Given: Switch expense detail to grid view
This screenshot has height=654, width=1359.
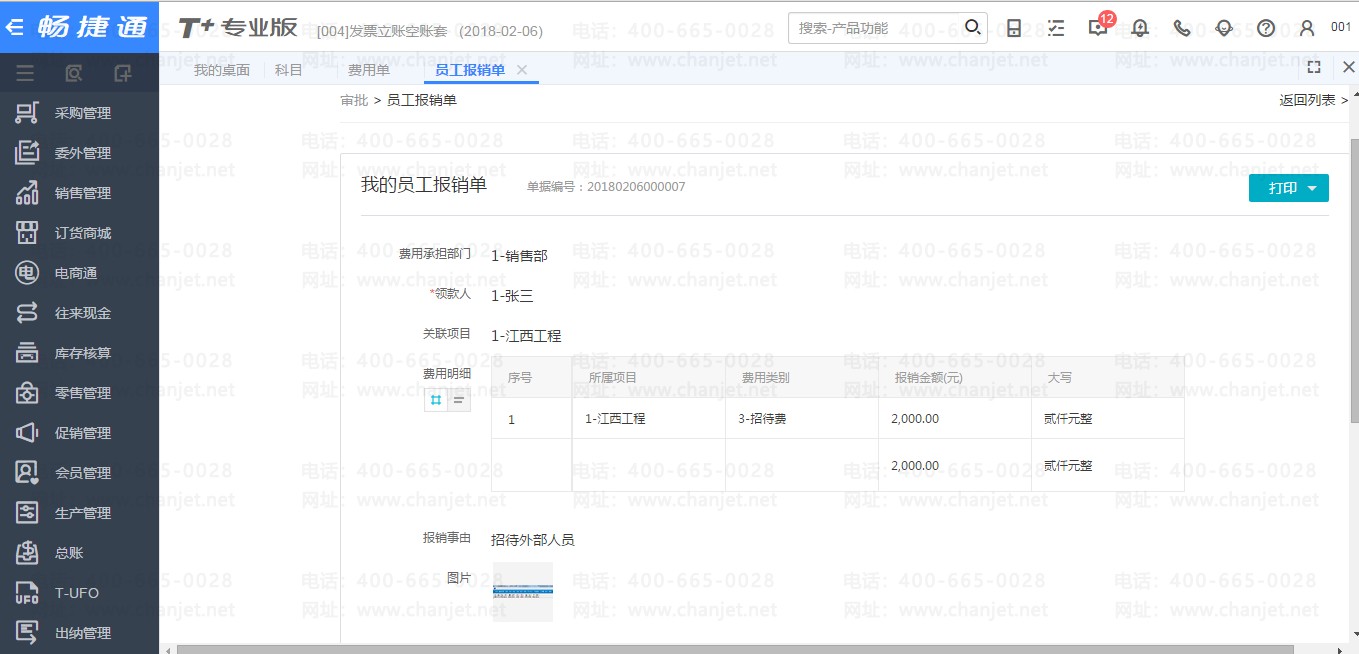Looking at the screenshot, I should pyautogui.click(x=436, y=400).
